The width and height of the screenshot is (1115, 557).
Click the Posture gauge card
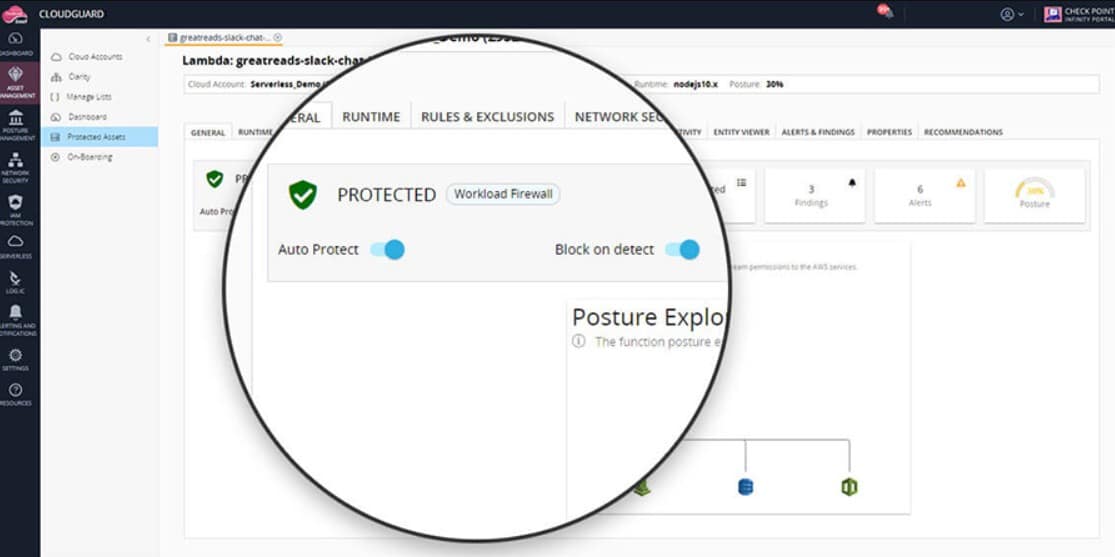tap(1035, 195)
